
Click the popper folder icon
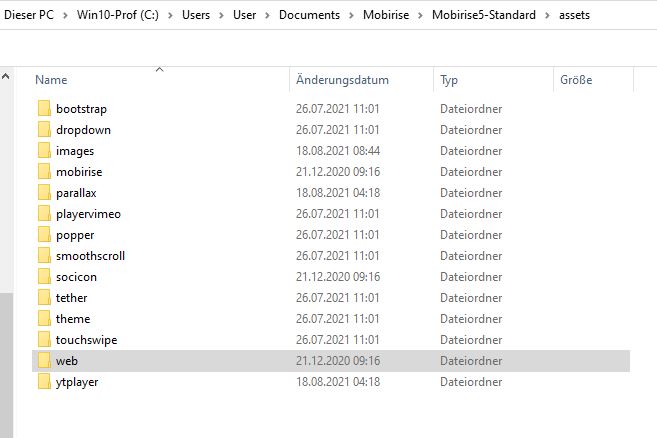44,234
